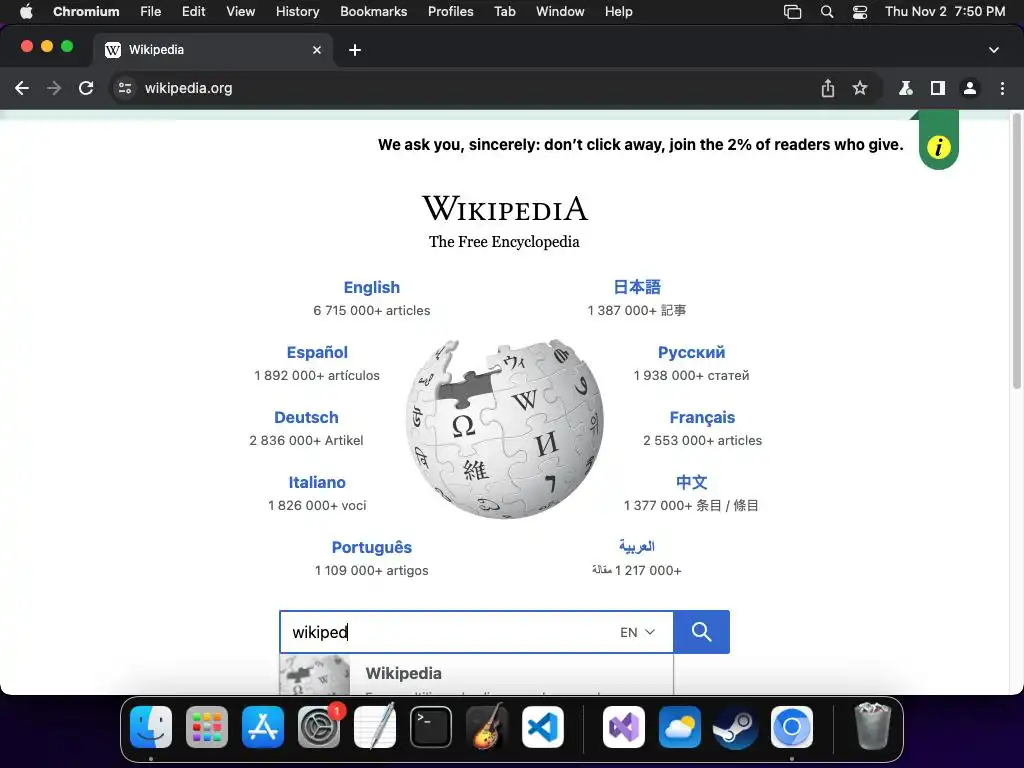Open Spotlight search in menu bar
Viewport: 1024px width, 768px height.
[827, 12]
